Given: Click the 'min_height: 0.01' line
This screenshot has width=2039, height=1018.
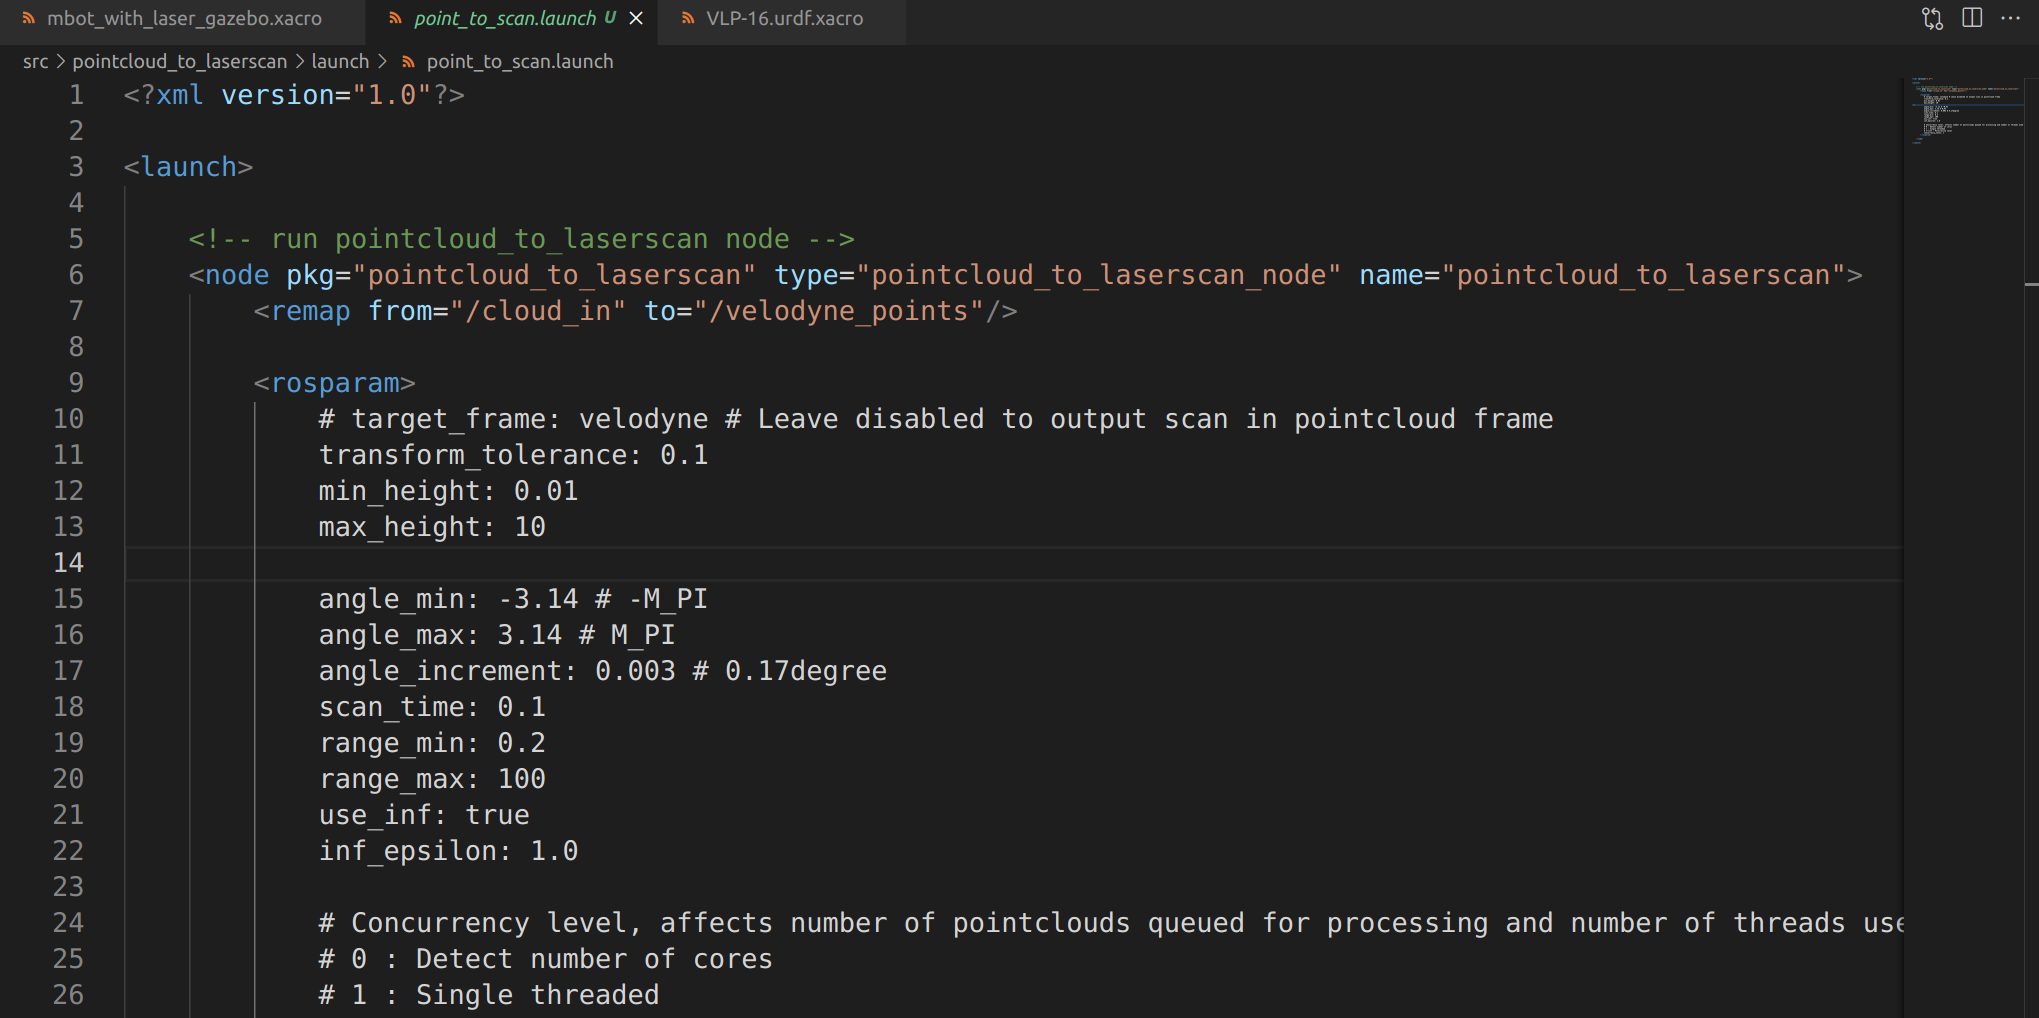Looking at the screenshot, I should pos(448,491).
